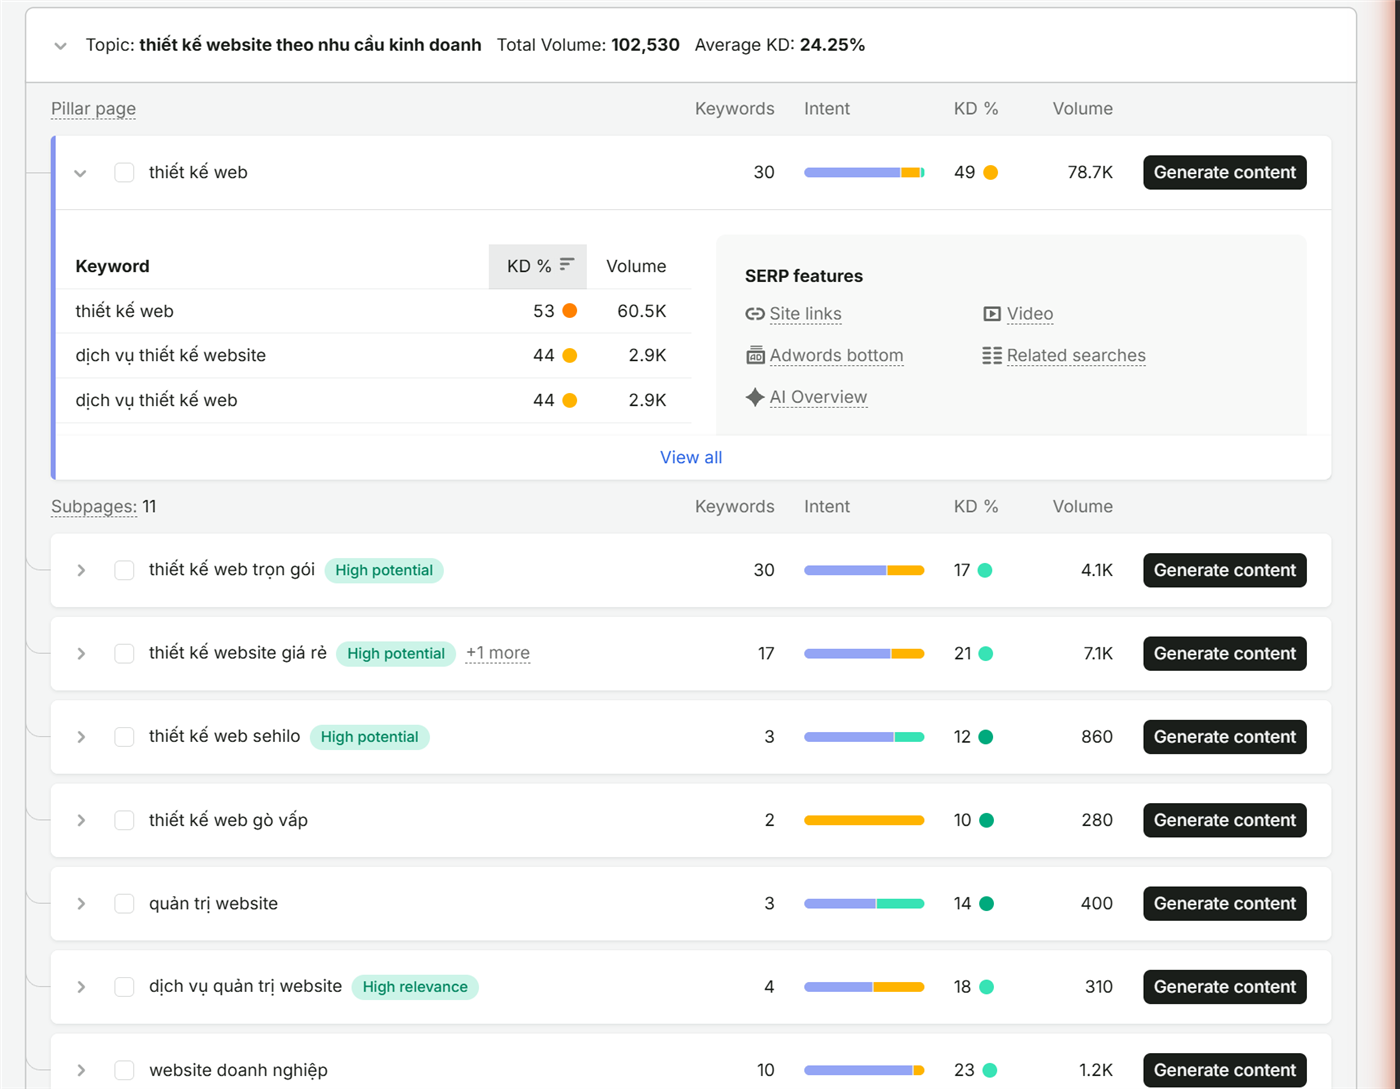Check the thiết kế web sehilo checkbox
The image size is (1400, 1089).
124,737
